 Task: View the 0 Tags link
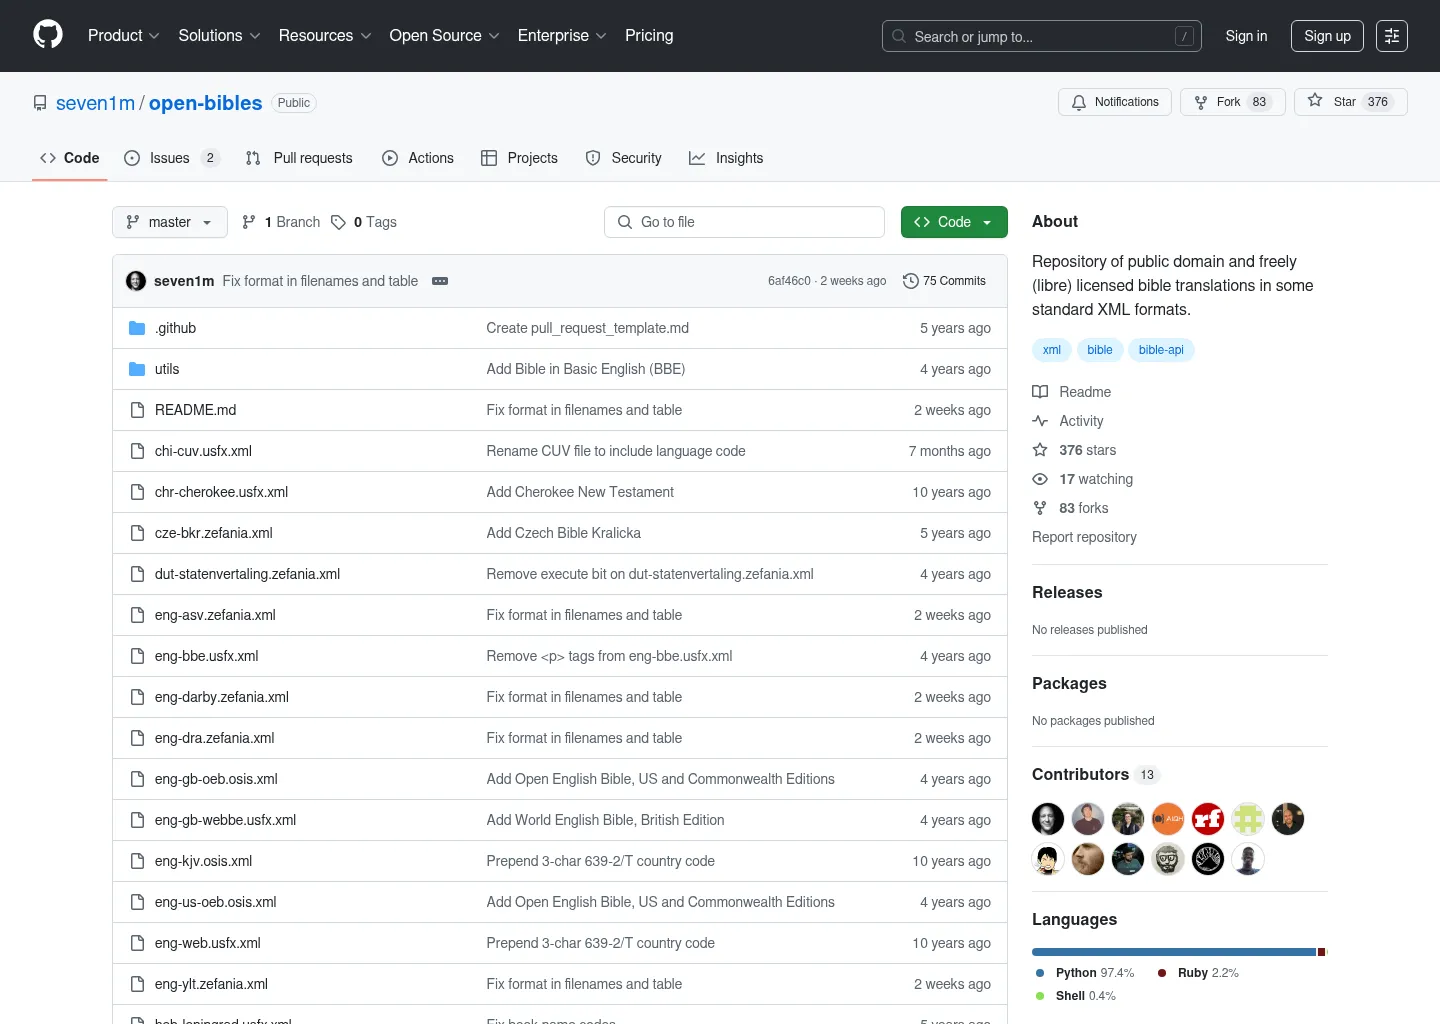tap(364, 222)
